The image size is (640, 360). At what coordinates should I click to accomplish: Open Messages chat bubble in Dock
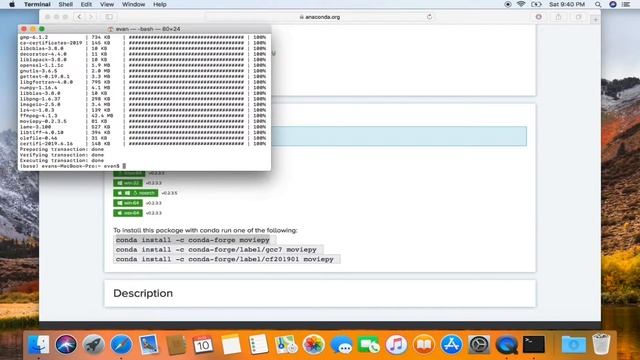pos(341,345)
